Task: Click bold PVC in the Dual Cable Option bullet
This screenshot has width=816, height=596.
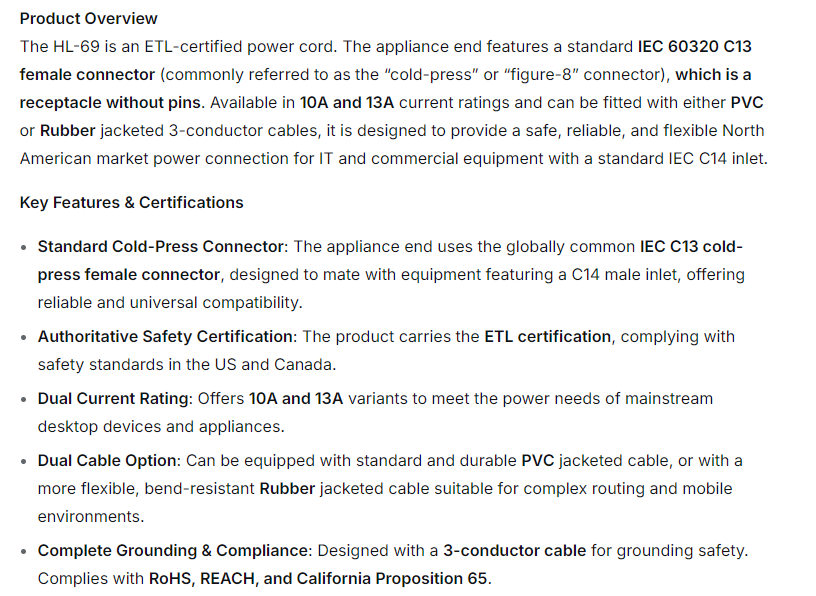Action: [x=537, y=460]
